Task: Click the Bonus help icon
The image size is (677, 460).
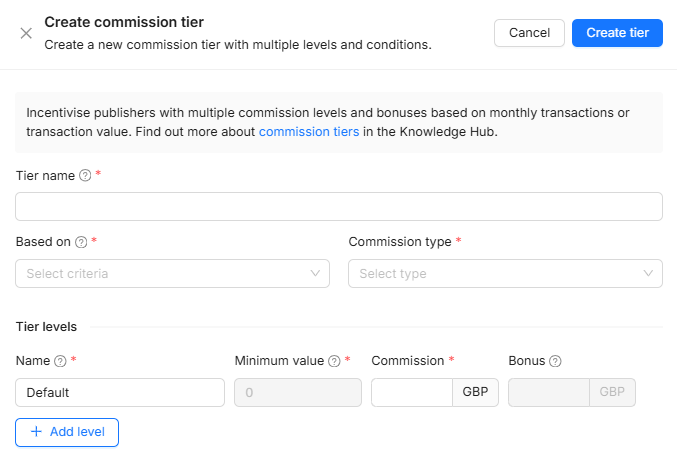Action: (x=555, y=360)
